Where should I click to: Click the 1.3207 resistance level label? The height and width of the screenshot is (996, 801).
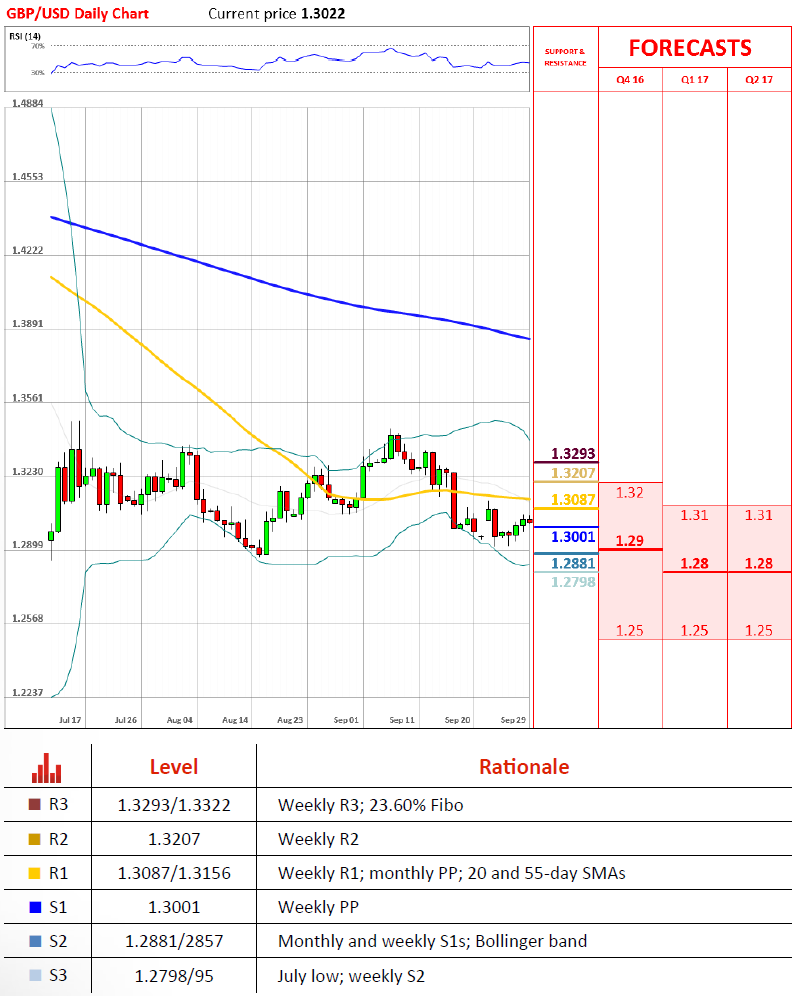[x=573, y=473]
